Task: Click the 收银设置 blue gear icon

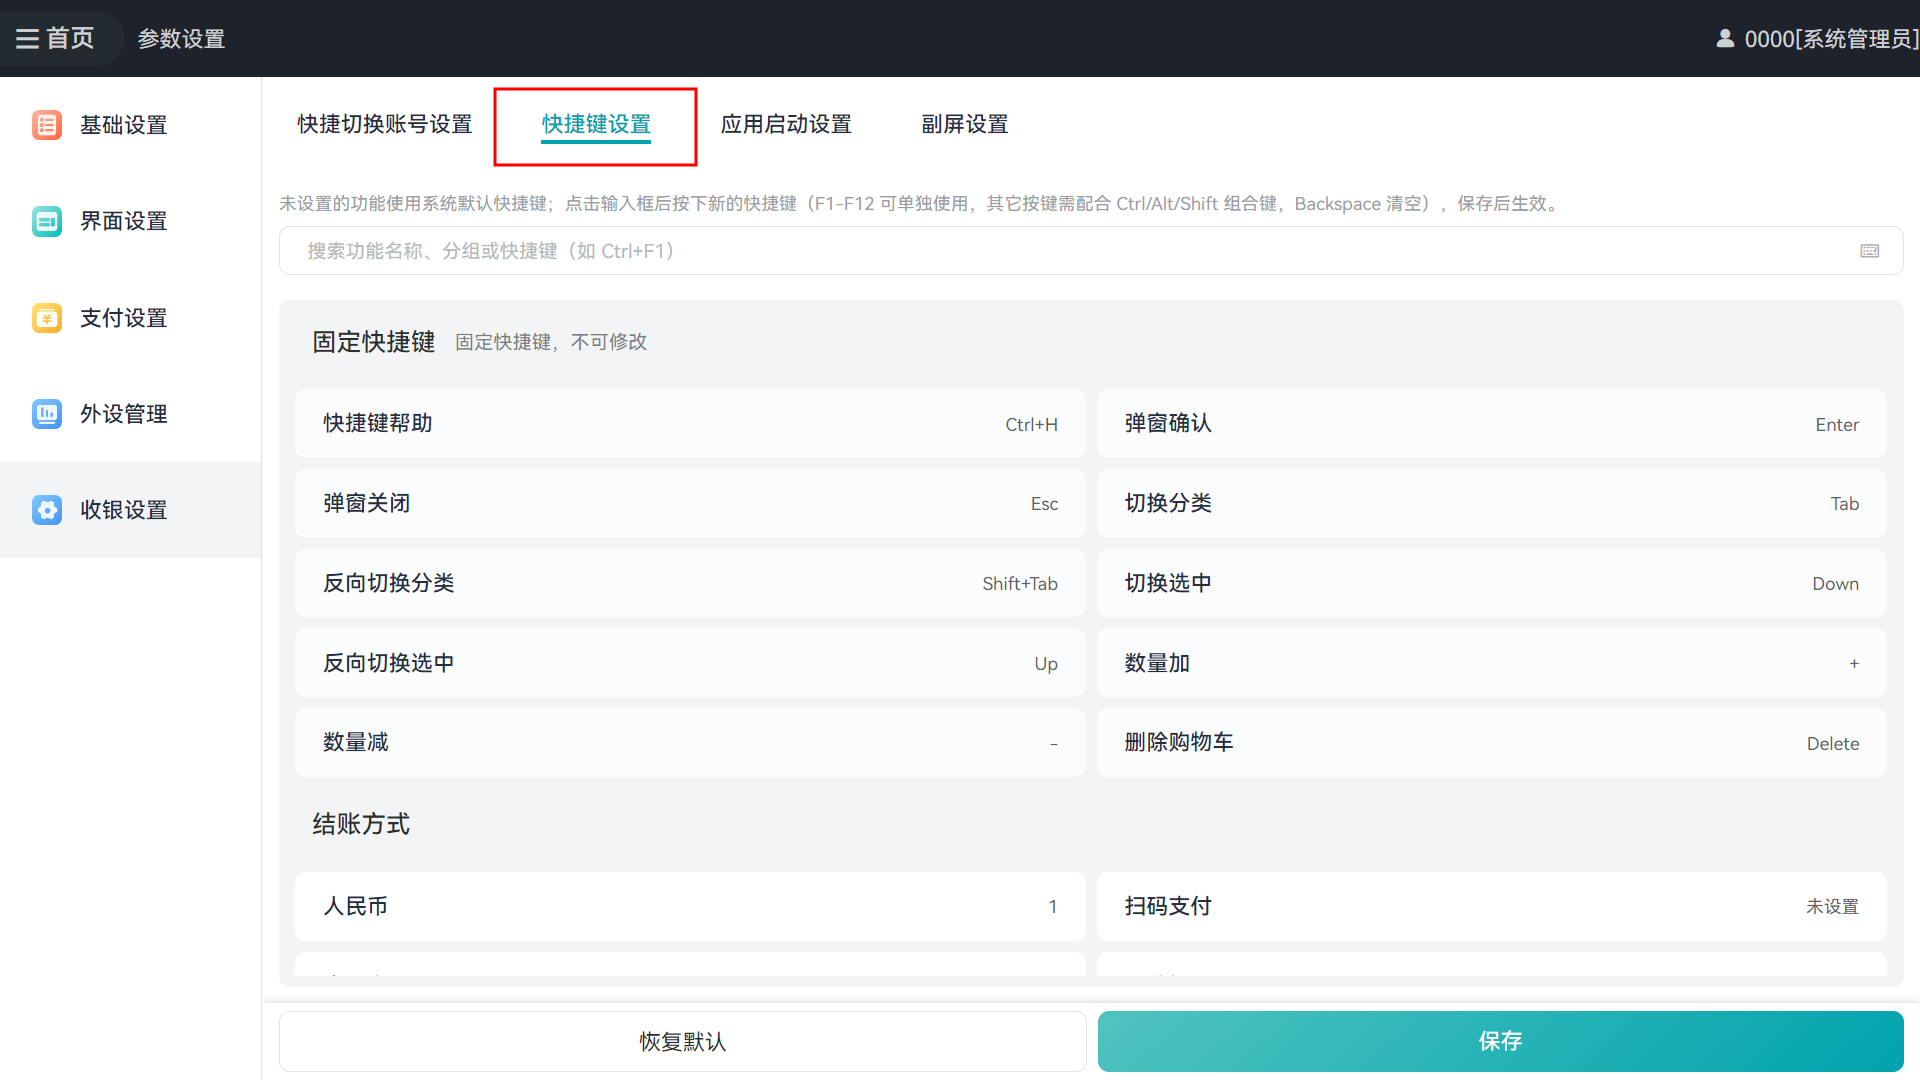Action: (47, 510)
